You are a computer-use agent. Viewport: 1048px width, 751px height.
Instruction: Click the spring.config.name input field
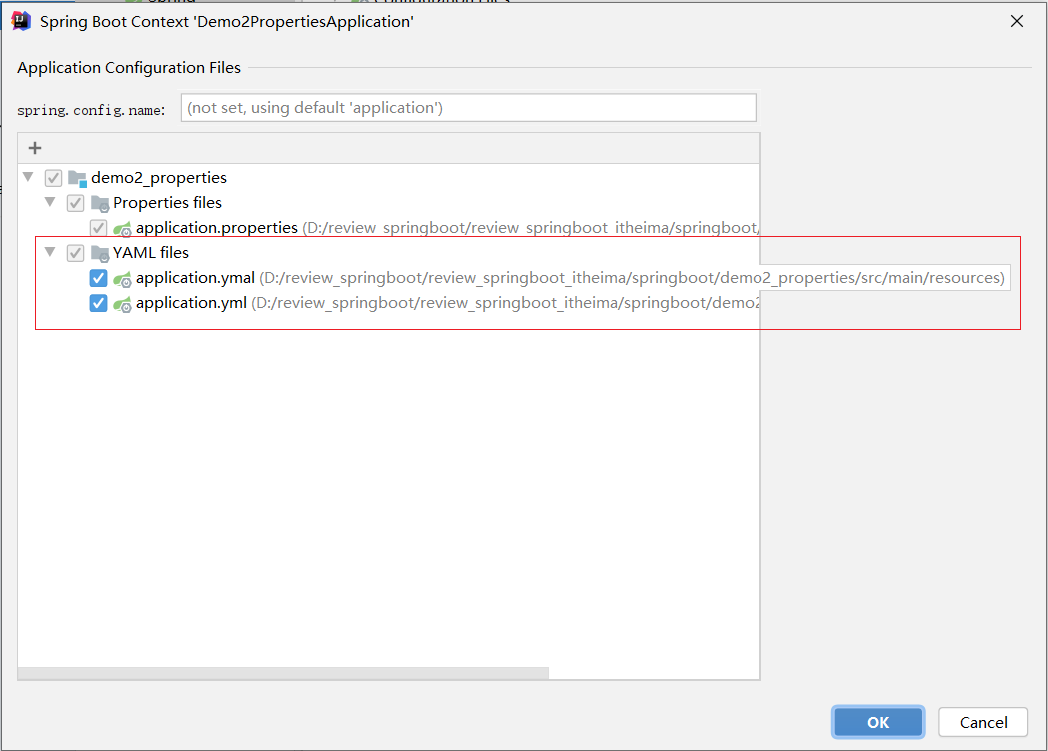(x=468, y=107)
